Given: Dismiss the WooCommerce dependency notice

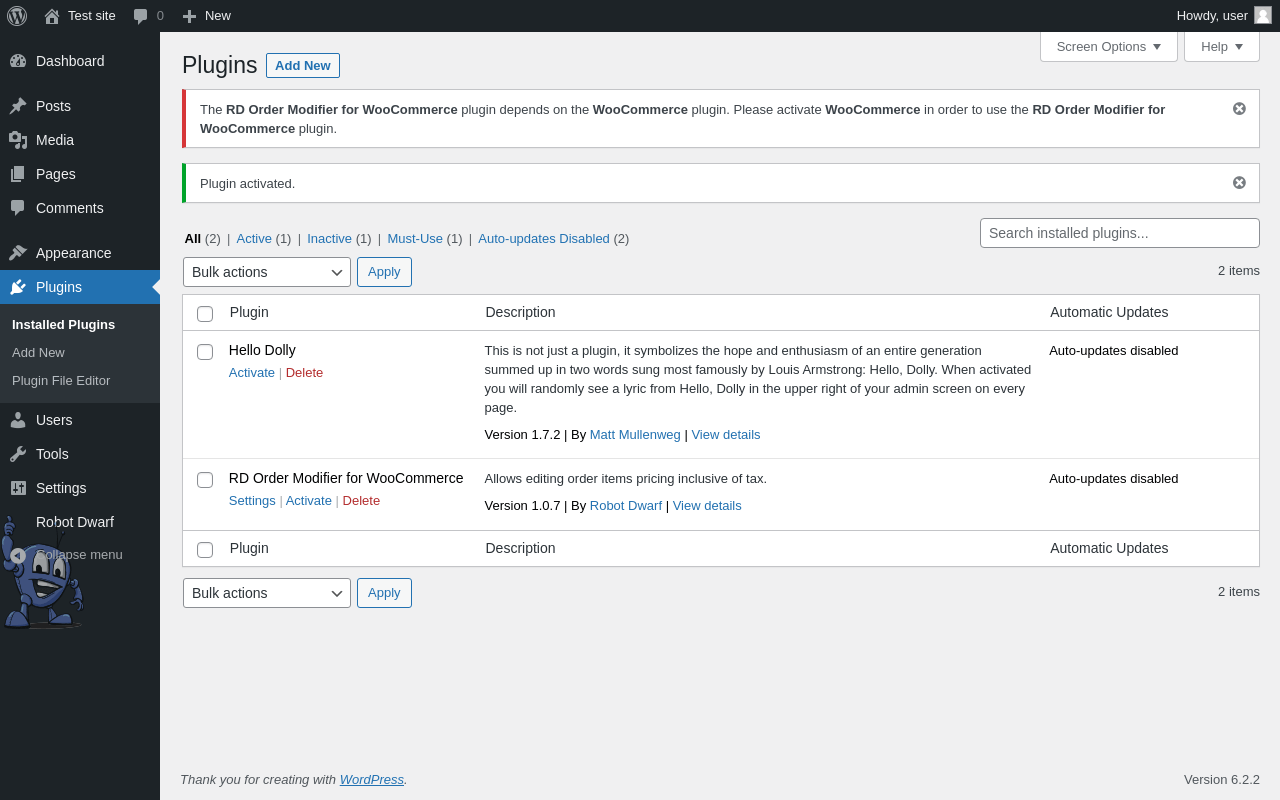Looking at the screenshot, I should point(1239,109).
